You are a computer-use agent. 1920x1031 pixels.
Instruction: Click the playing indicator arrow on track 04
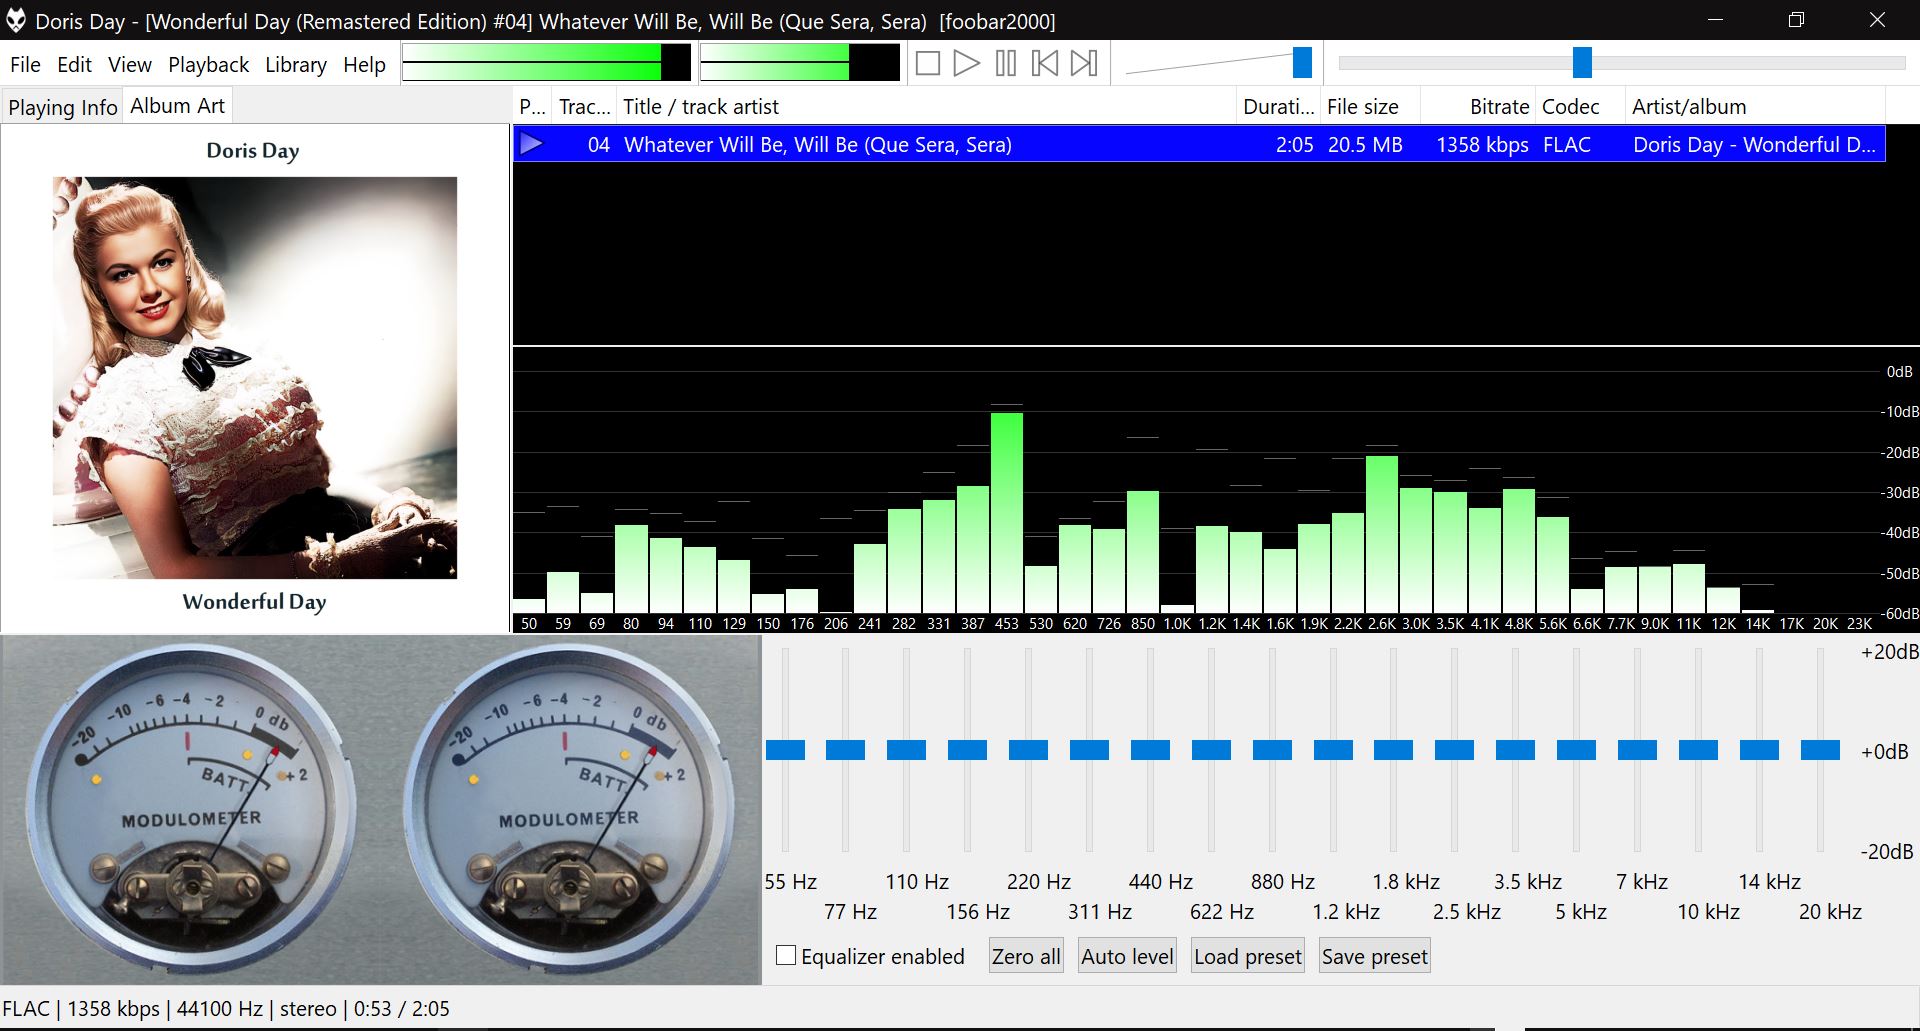(x=532, y=144)
